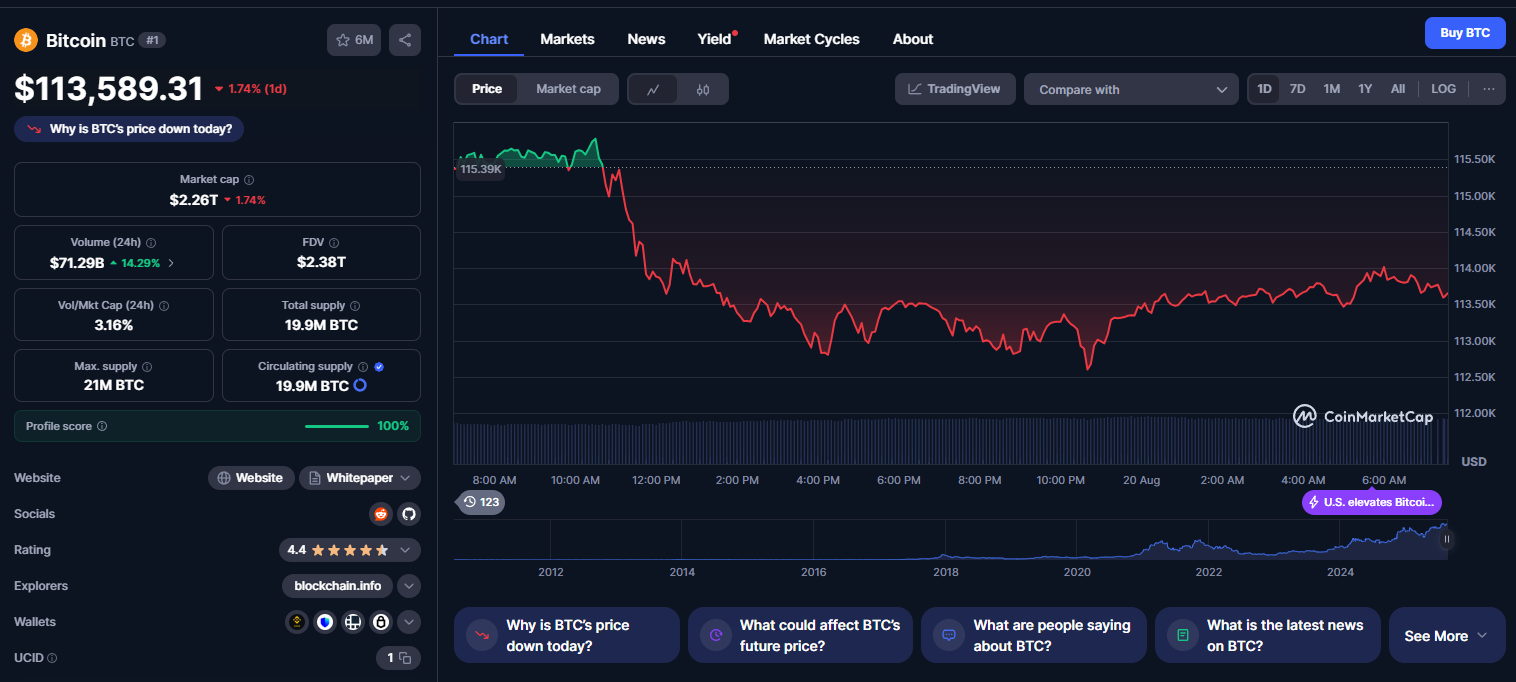Click the first wallet icon
The height and width of the screenshot is (682, 1516).
[x=297, y=622]
